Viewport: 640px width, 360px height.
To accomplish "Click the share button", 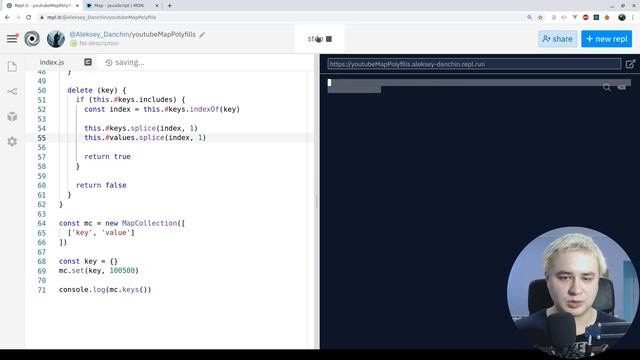I will click(558, 39).
